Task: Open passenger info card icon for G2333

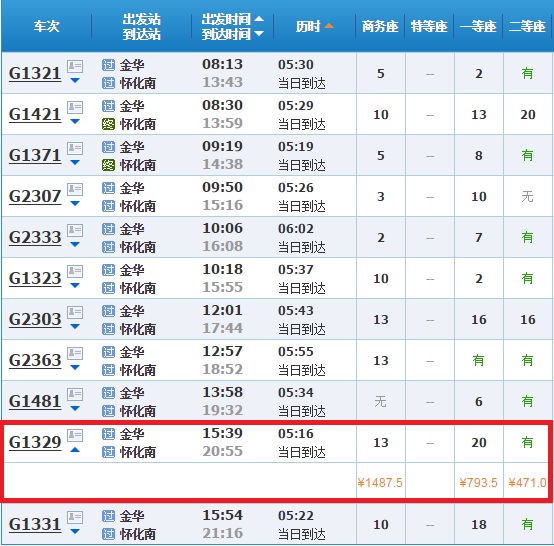Action: click(x=75, y=230)
